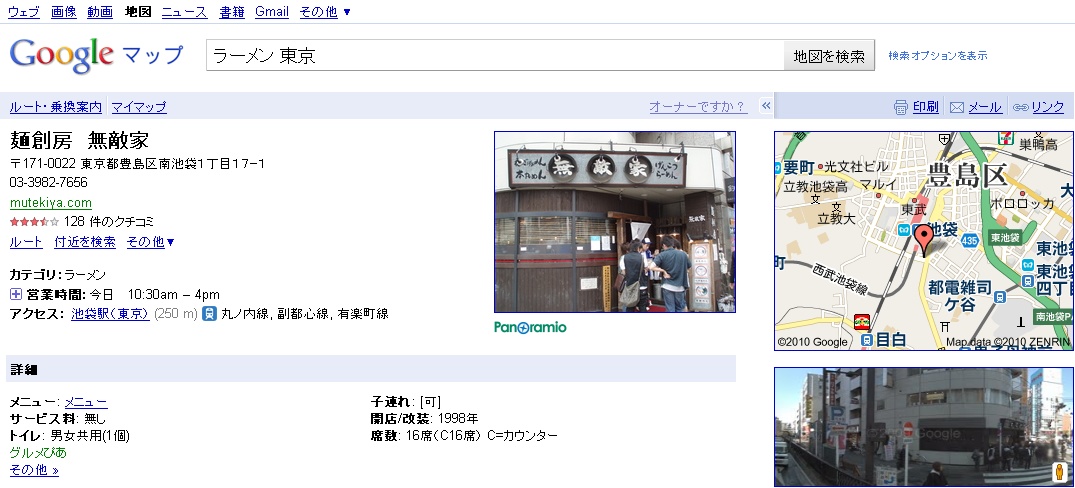Click the オーナーですか？ link
The image size is (1075, 488).
click(697, 106)
